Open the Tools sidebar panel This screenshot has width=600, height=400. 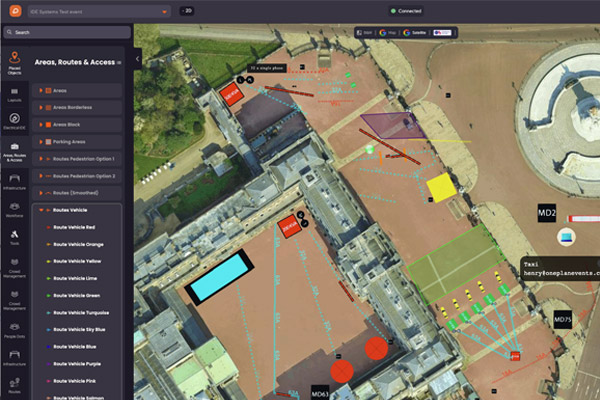click(x=15, y=238)
